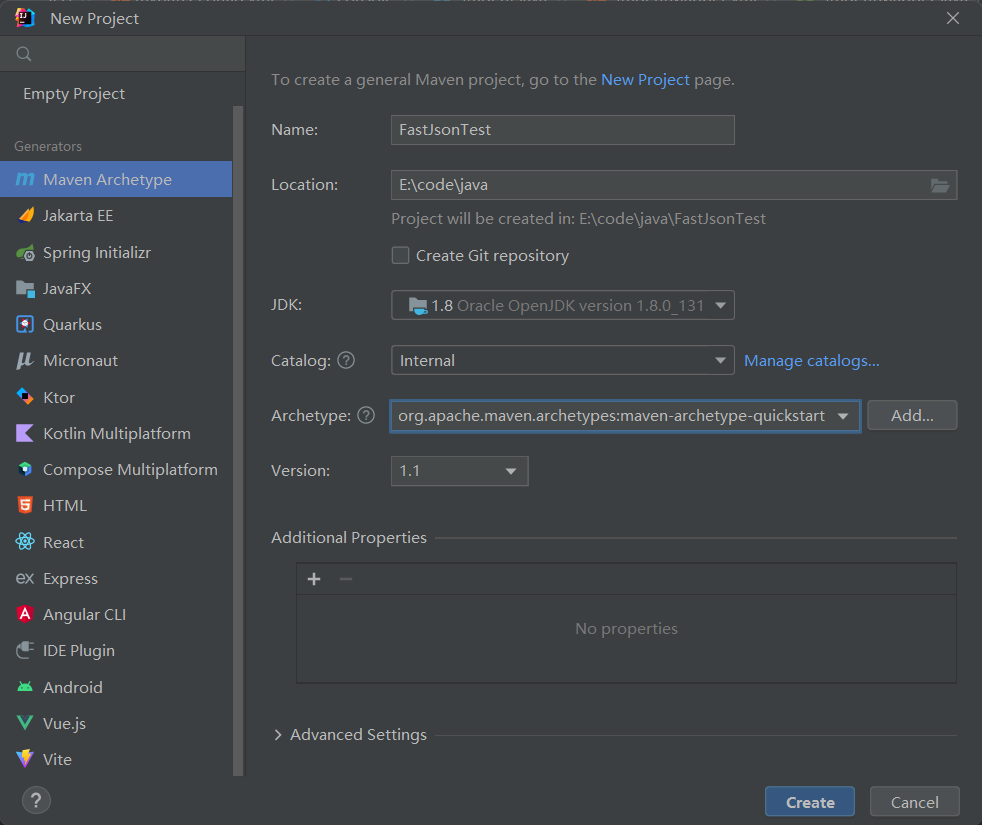
Task: Click the Cancel button
Action: tap(914, 802)
